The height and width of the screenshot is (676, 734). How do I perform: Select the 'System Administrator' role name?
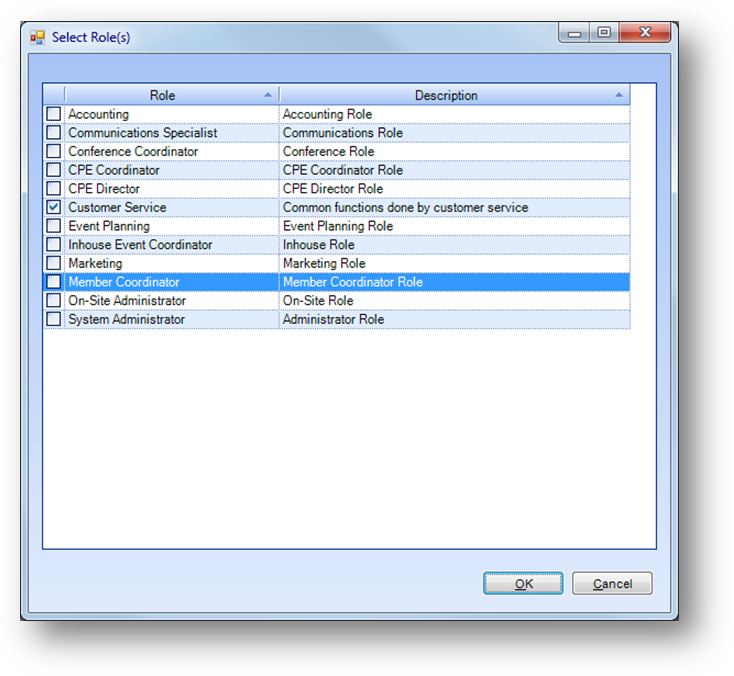[x=126, y=319]
